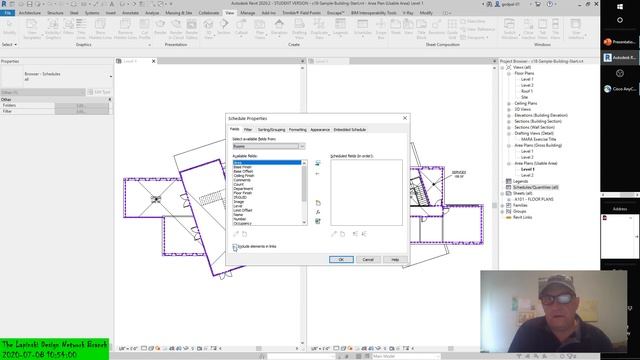Viewport: 640px width, 360px height.
Task: Click the Elevation ribbon tool
Action: (x=279, y=28)
